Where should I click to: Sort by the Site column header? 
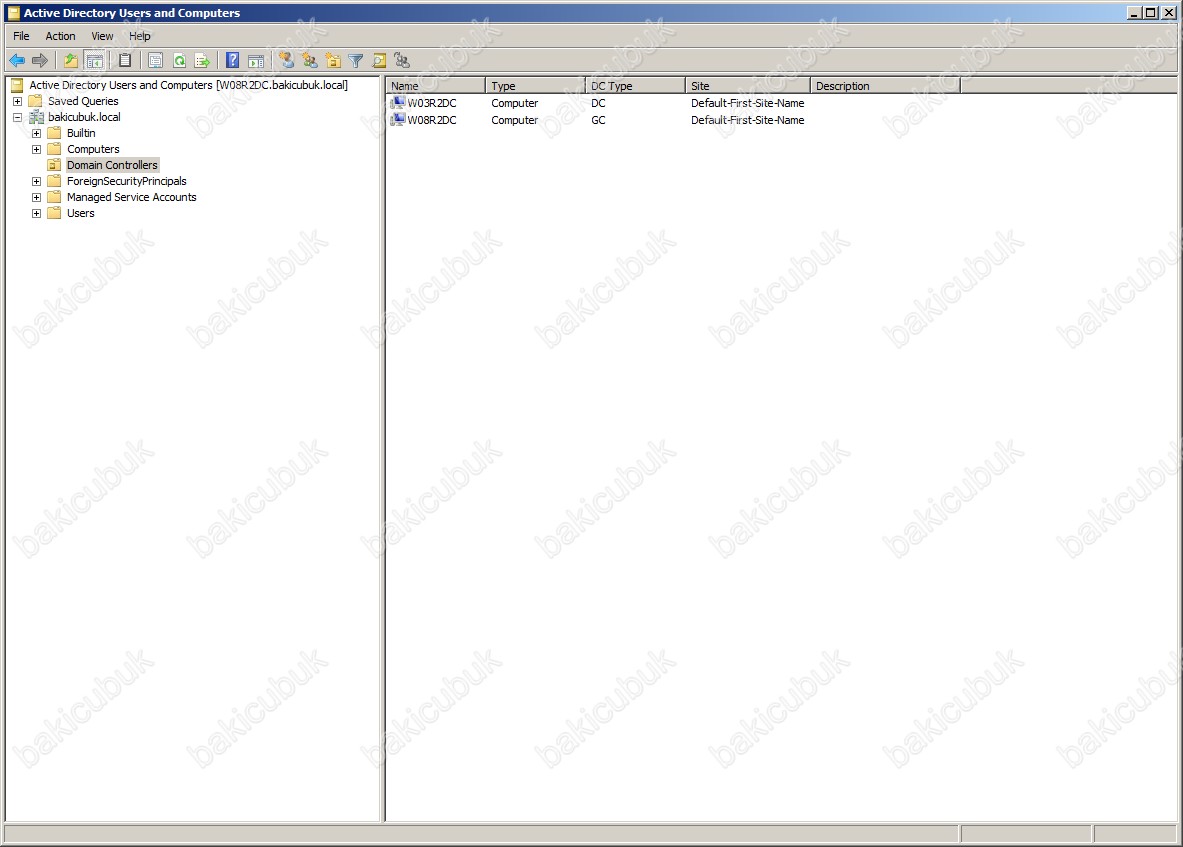pos(748,86)
